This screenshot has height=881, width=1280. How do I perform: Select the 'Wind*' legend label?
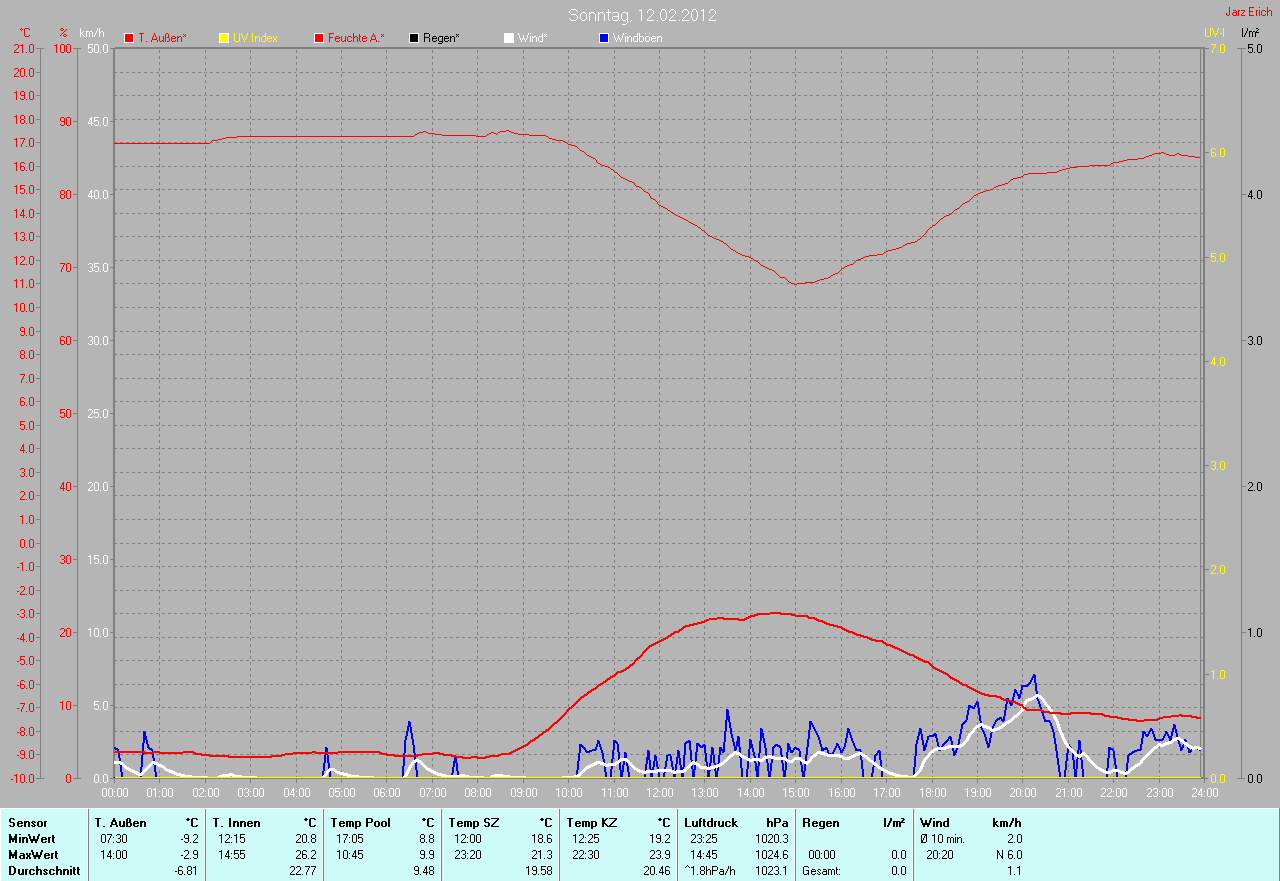click(532, 38)
